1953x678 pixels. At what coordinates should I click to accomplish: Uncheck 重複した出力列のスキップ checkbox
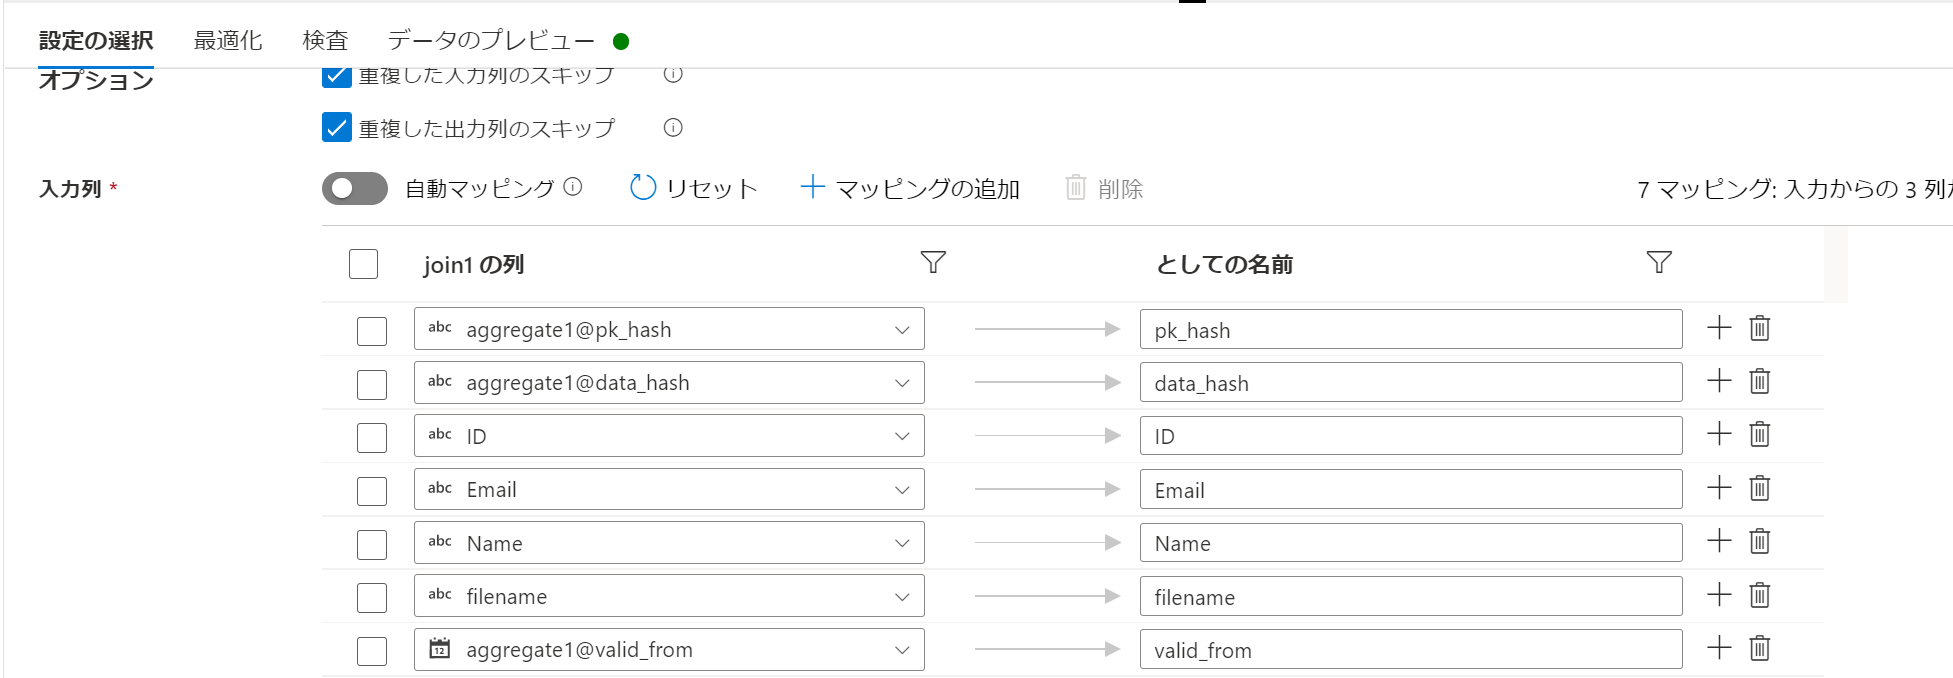337,127
